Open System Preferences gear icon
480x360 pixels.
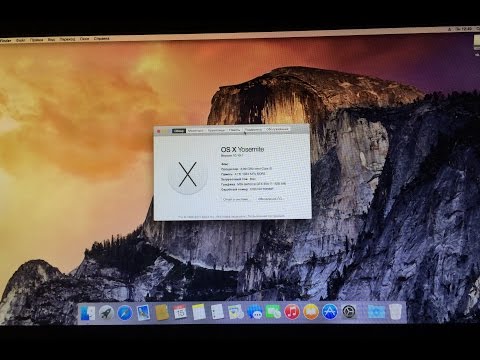[349, 312]
